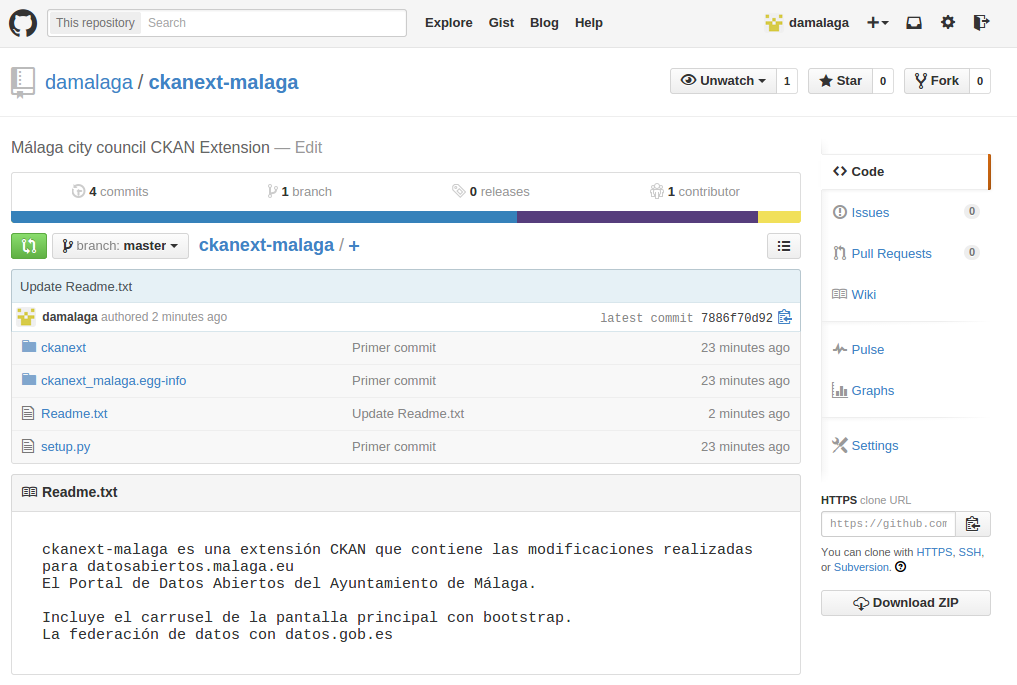The height and width of the screenshot is (685, 1017).
Task: Open account settings gear icon
Action: point(948,23)
